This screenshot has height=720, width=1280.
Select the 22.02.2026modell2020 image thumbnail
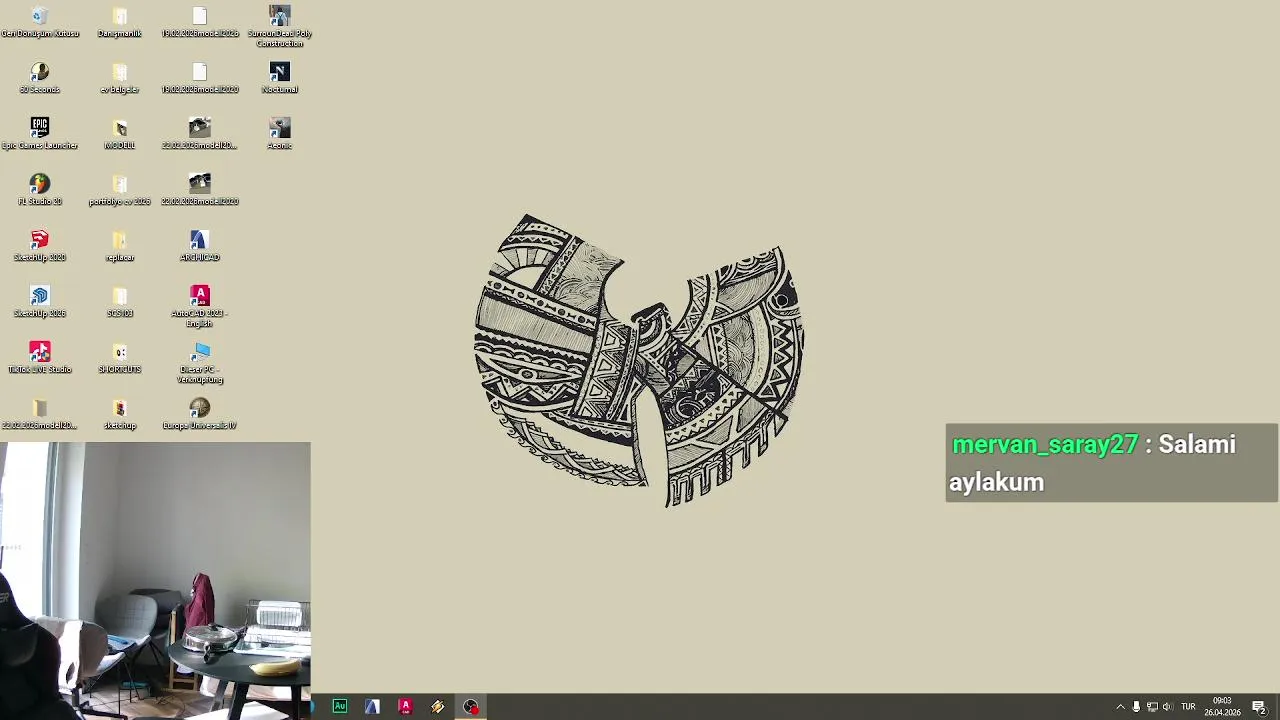point(199,190)
